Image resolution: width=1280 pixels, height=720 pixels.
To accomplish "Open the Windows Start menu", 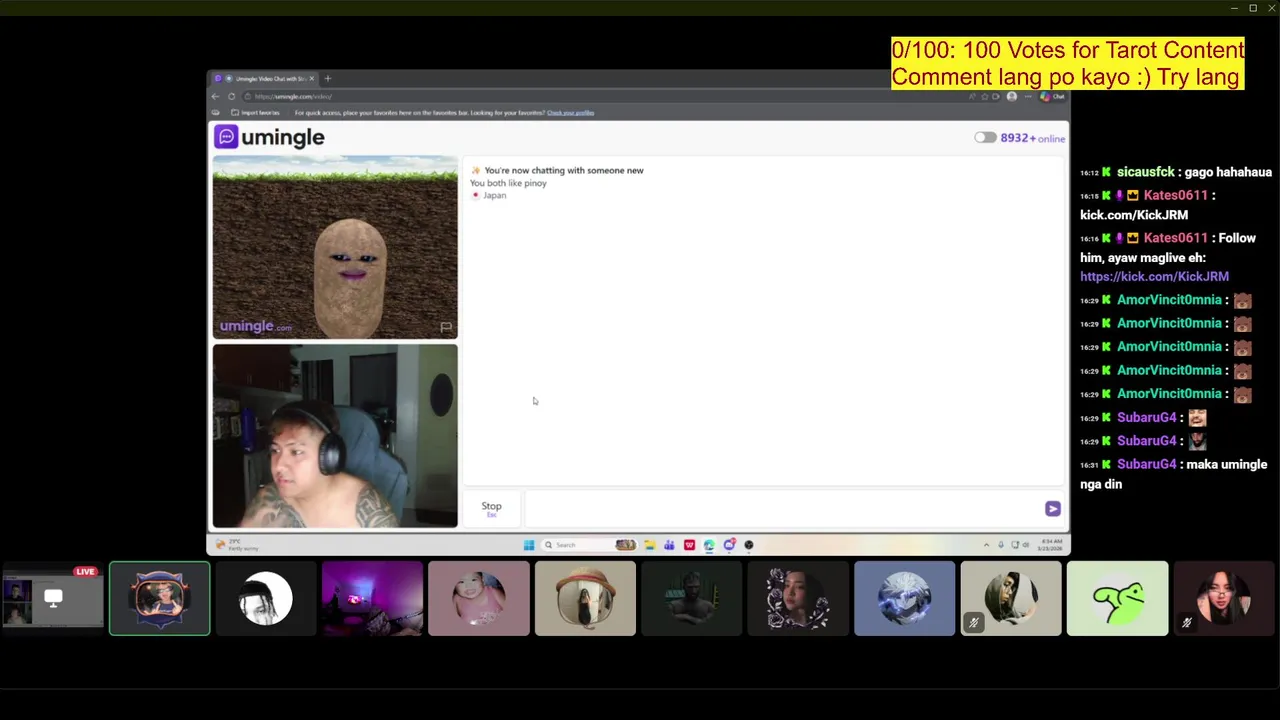I will (528, 545).
